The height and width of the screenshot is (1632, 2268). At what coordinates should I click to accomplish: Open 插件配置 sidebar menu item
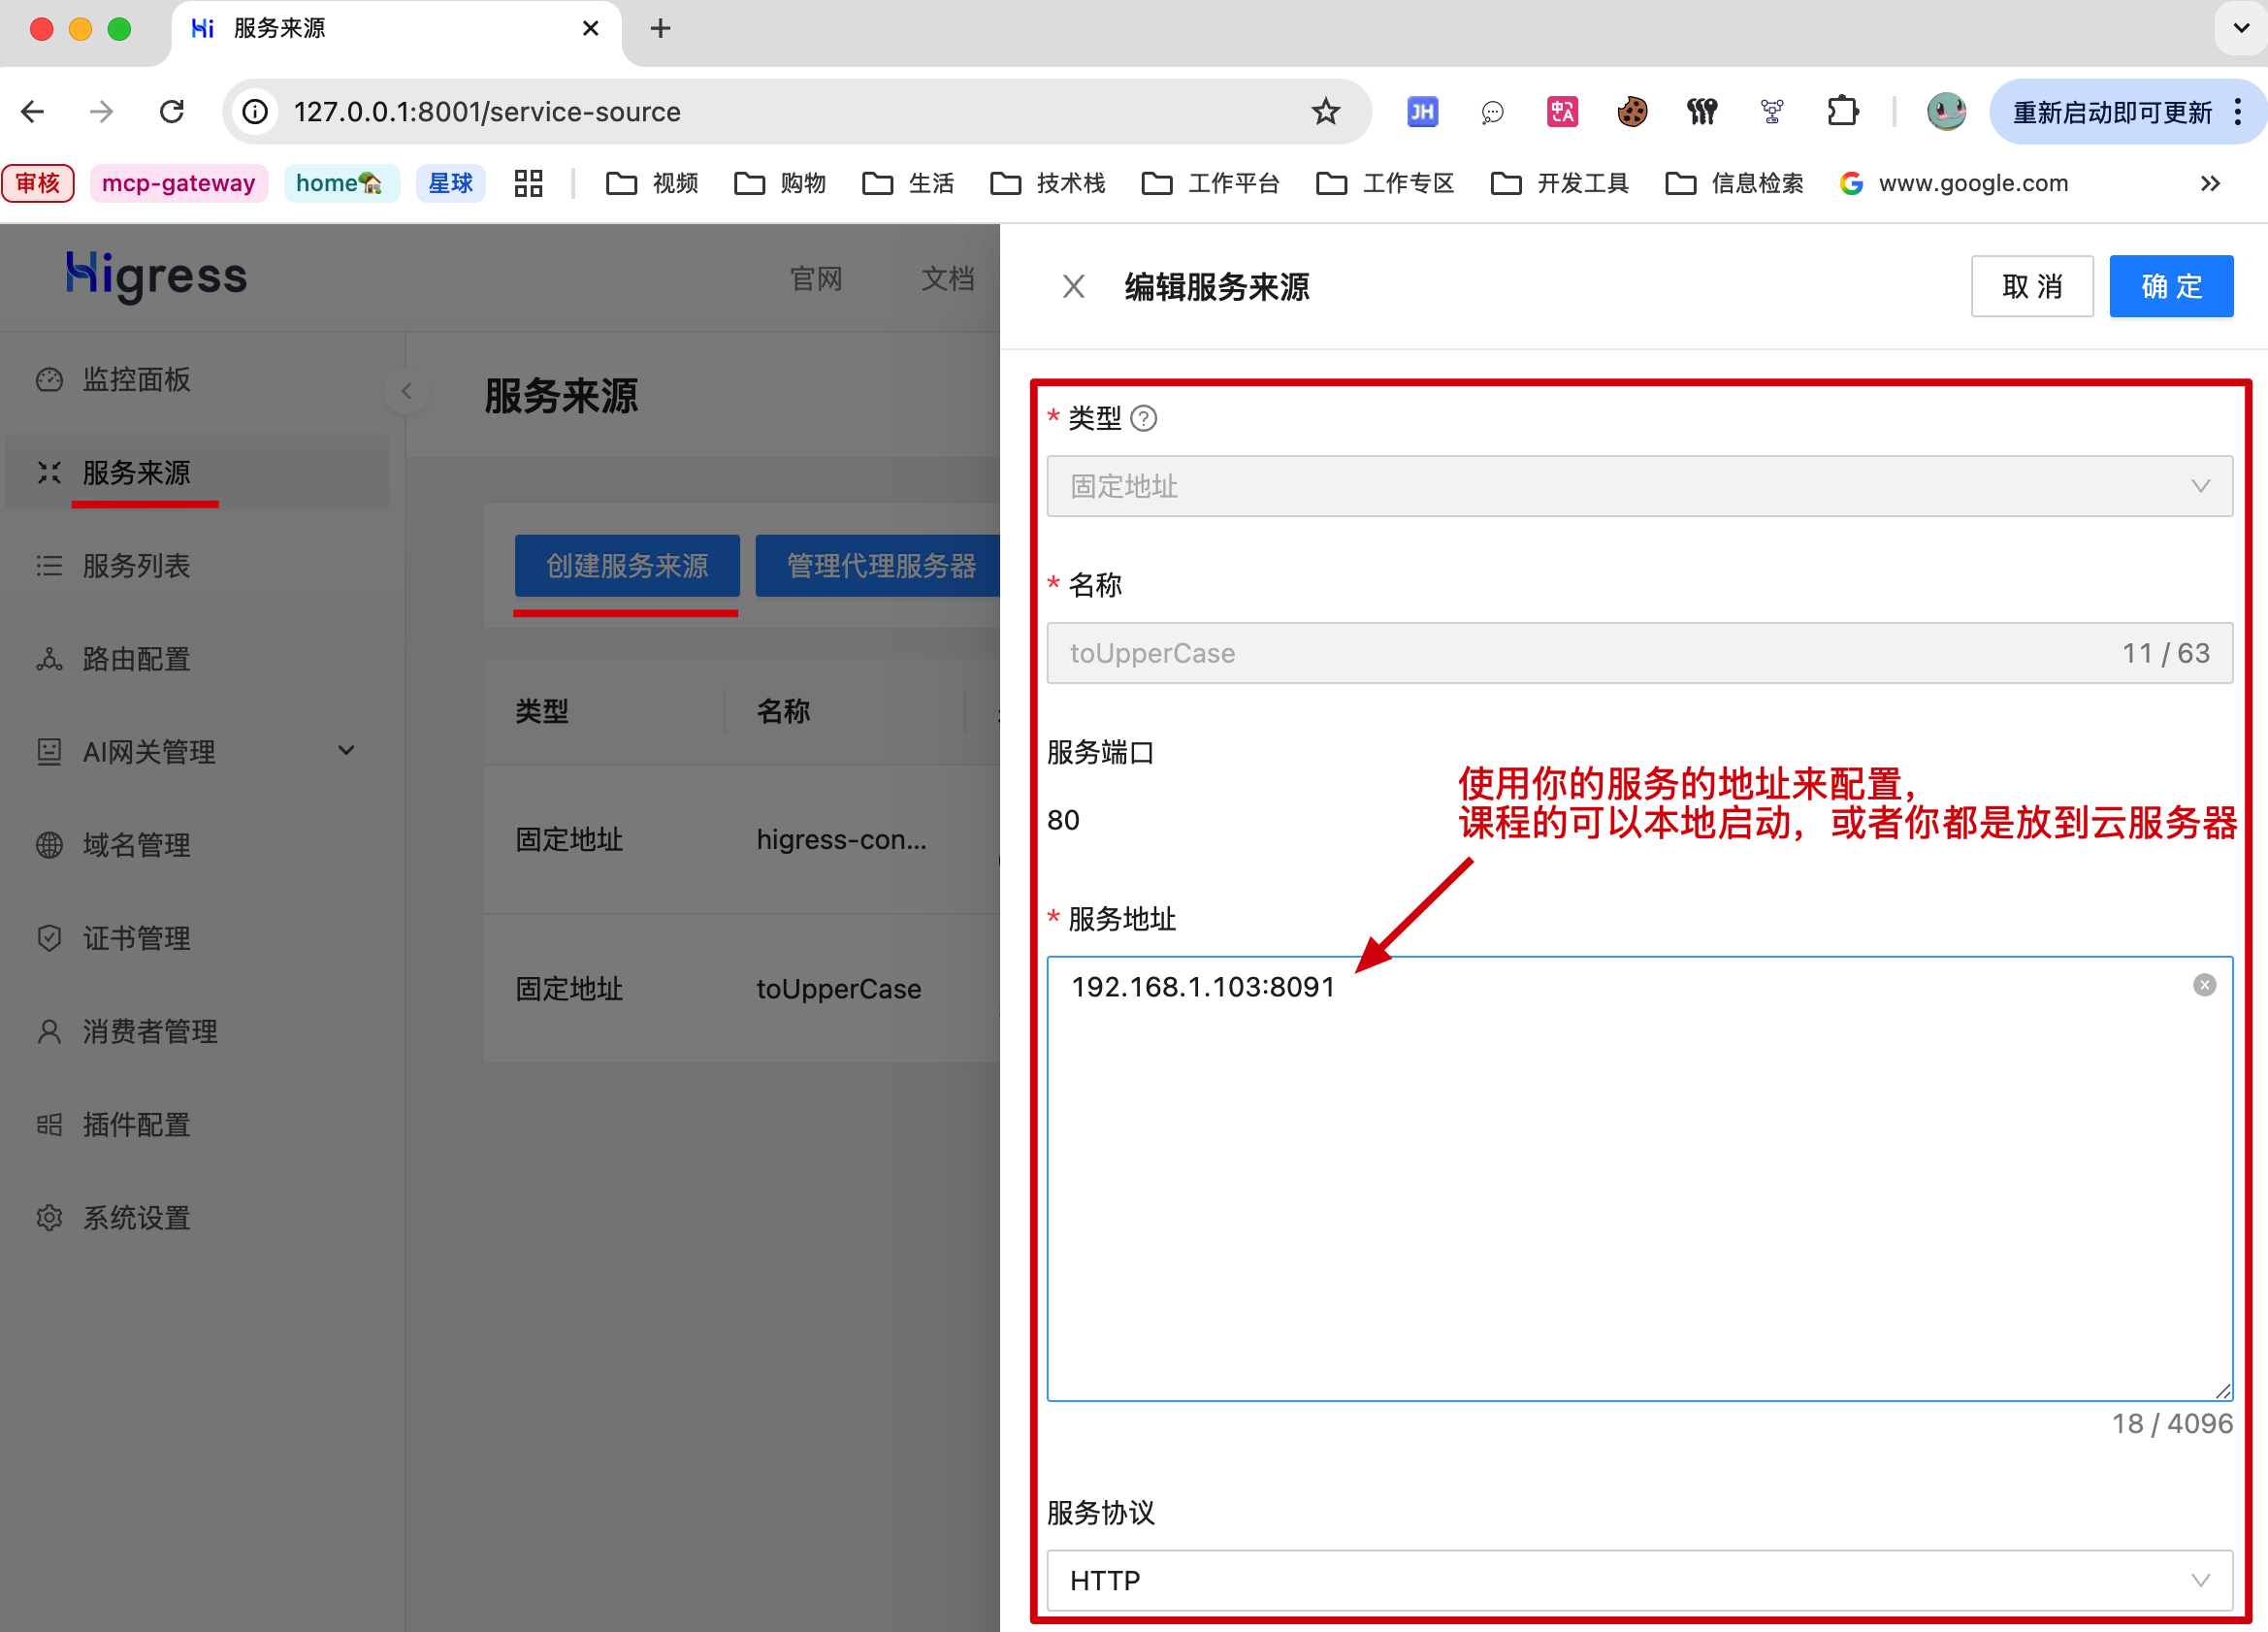(136, 1124)
